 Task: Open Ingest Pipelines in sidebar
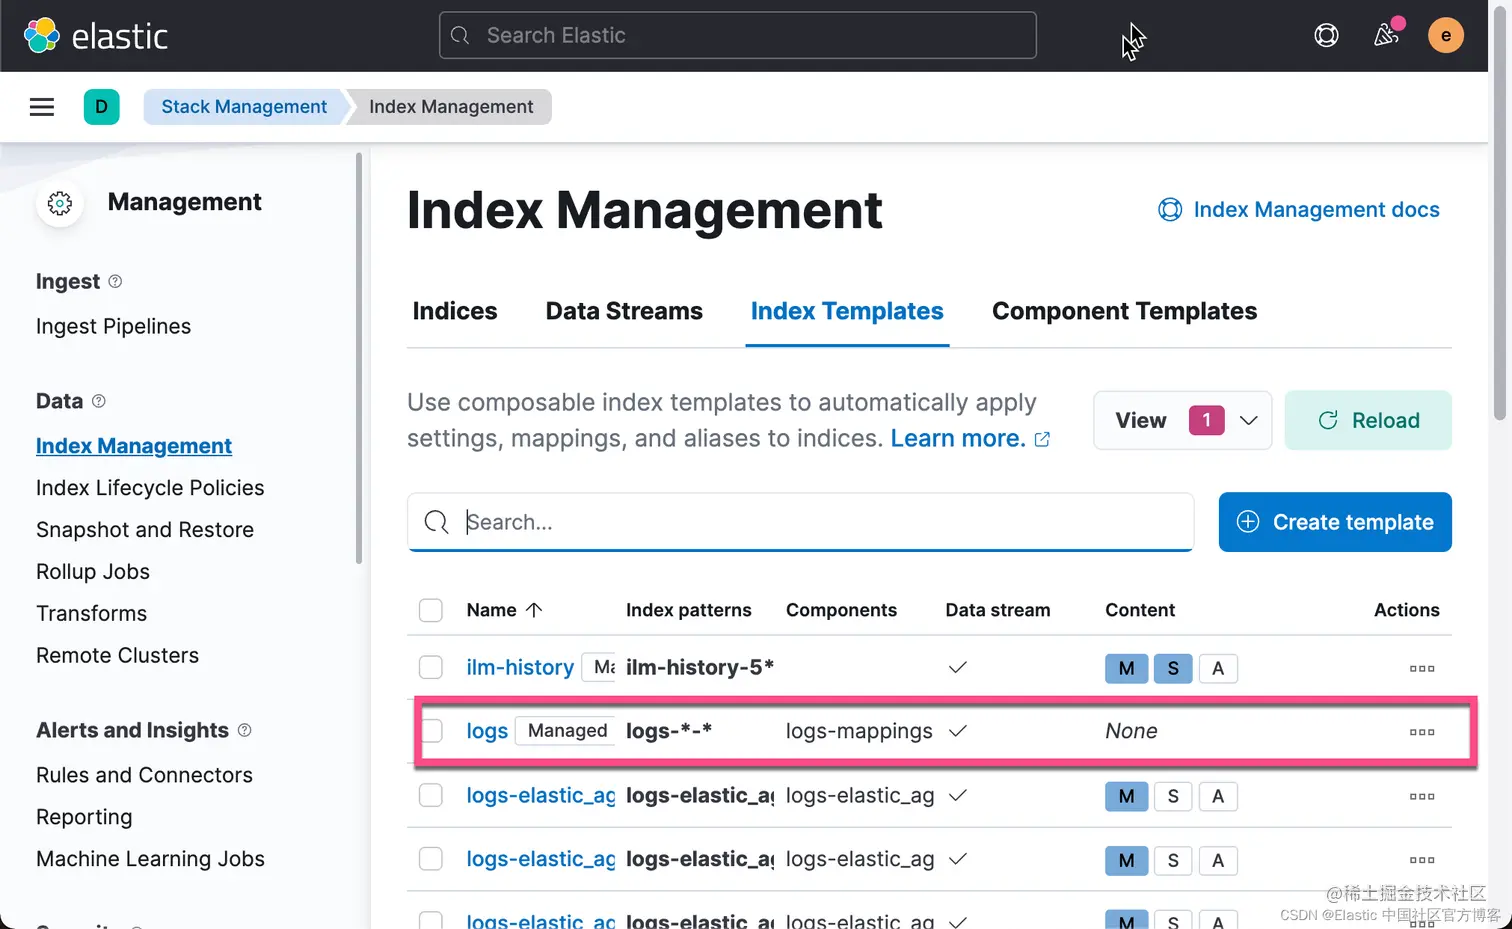pos(113,327)
